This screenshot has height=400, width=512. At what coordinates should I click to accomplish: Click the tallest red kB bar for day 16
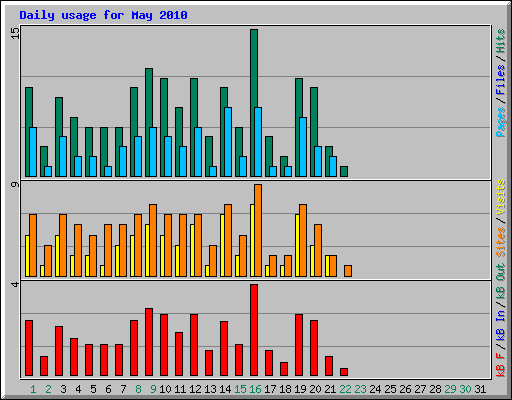tap(254, 330)
